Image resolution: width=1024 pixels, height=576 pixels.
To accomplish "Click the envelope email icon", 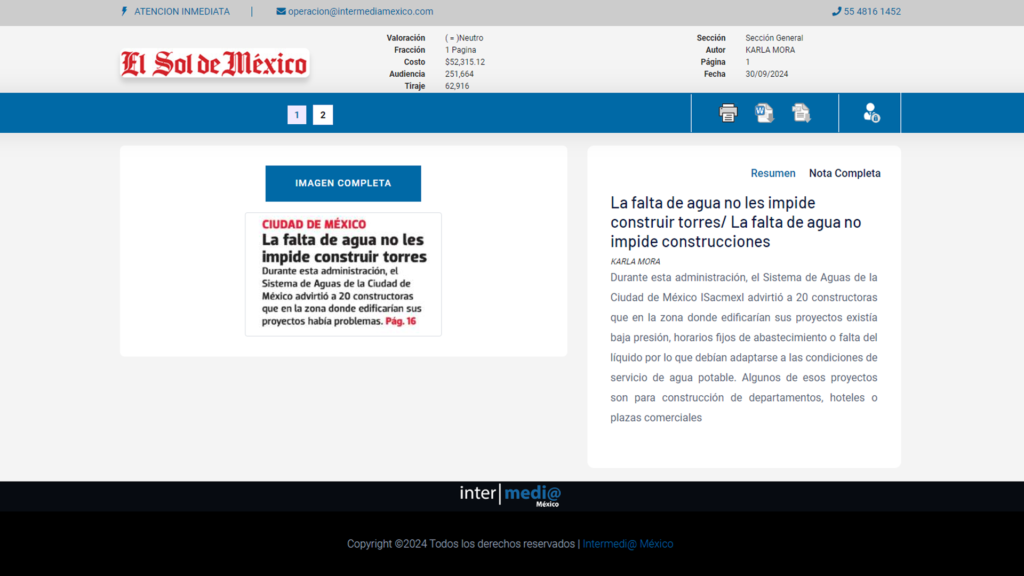I will [281, 11].
